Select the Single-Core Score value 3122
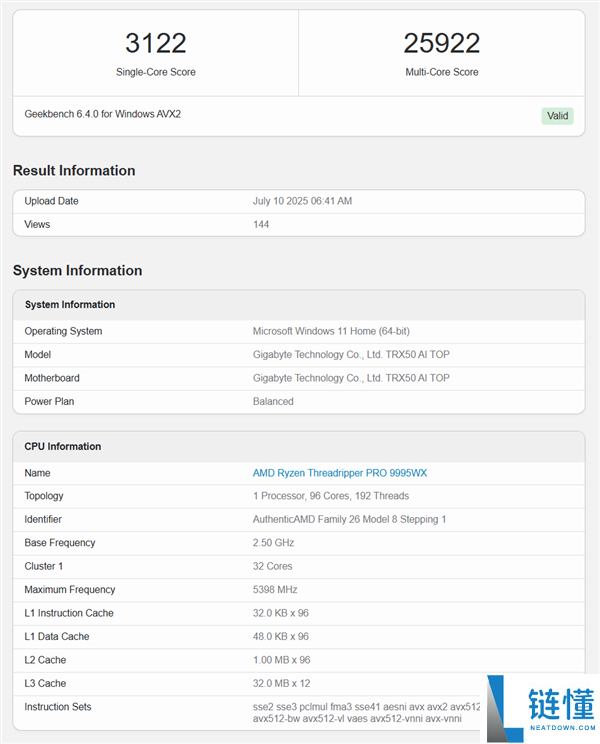600x744 pixels. pos(156,43)
